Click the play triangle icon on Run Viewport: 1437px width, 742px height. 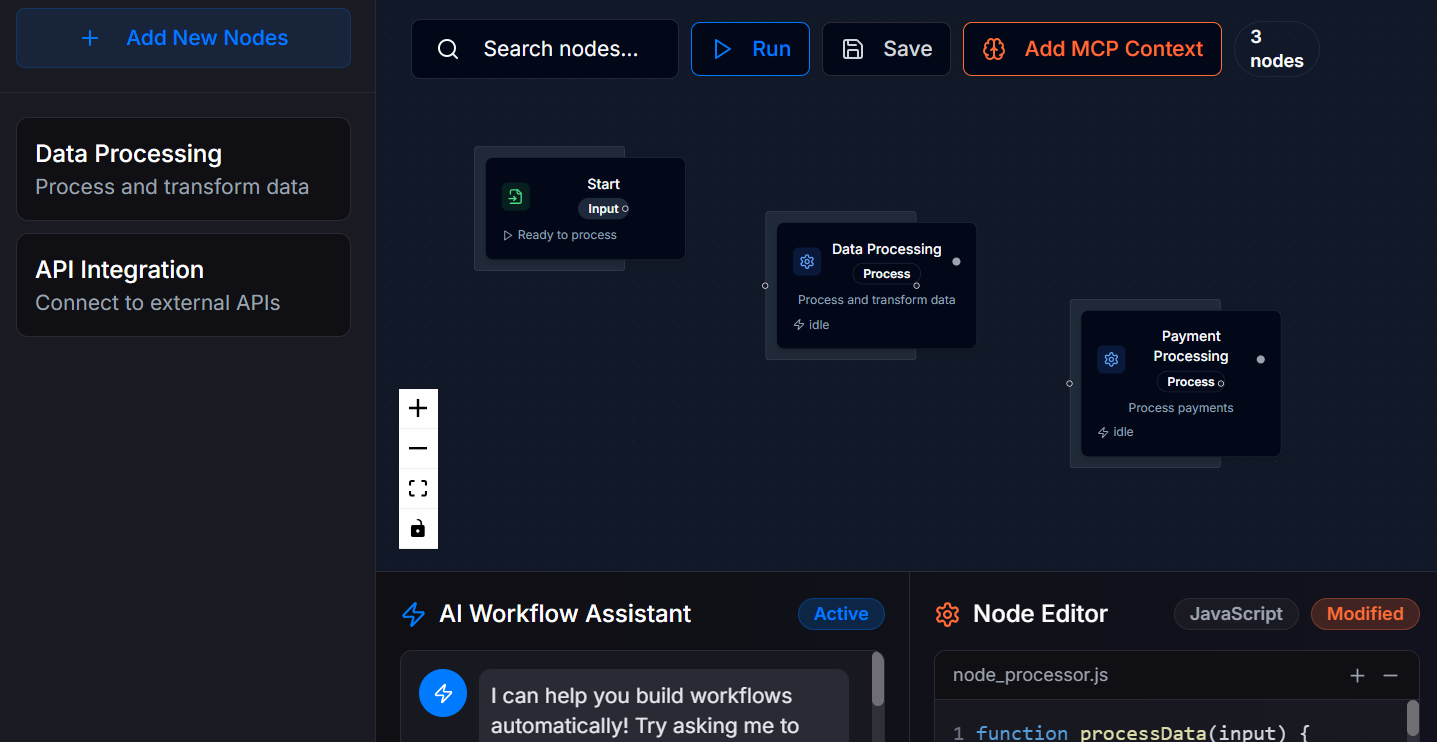tap(722, 49)
